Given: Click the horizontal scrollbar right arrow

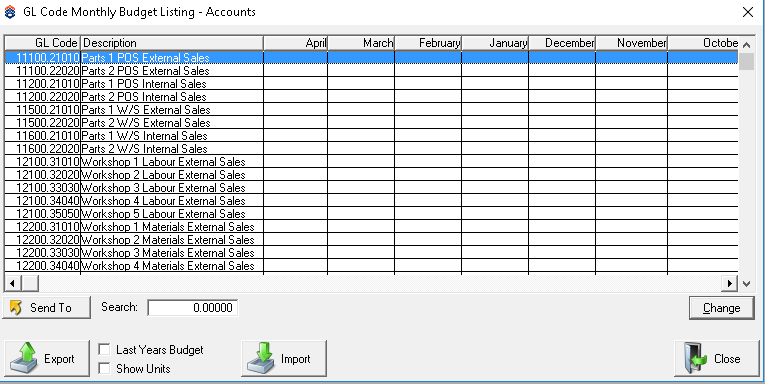Looking at the screenshot, I should pos(729,283).
